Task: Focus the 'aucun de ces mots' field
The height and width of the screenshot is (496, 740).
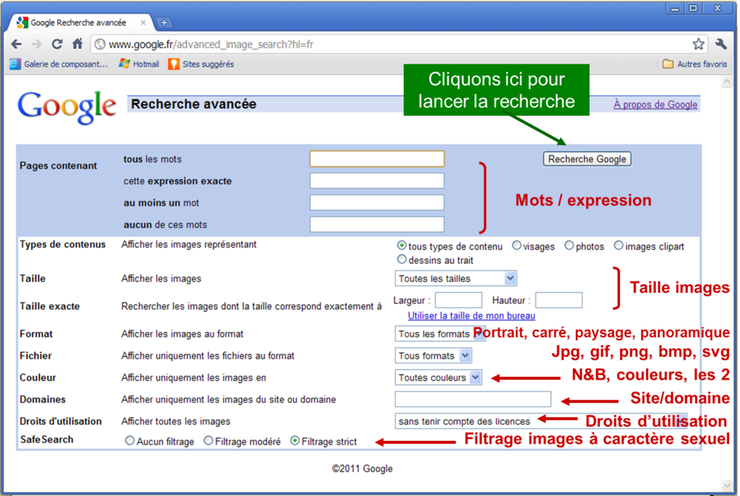Action: coord(377,224)
